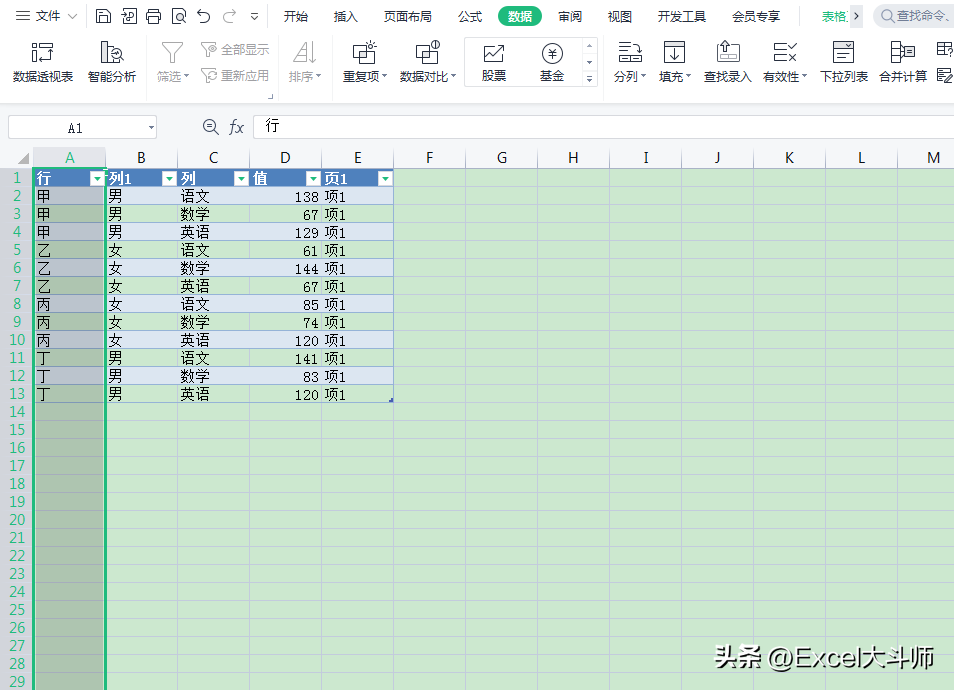954x690 pixels.
Task: Select column header C
Action: [214, 158]
